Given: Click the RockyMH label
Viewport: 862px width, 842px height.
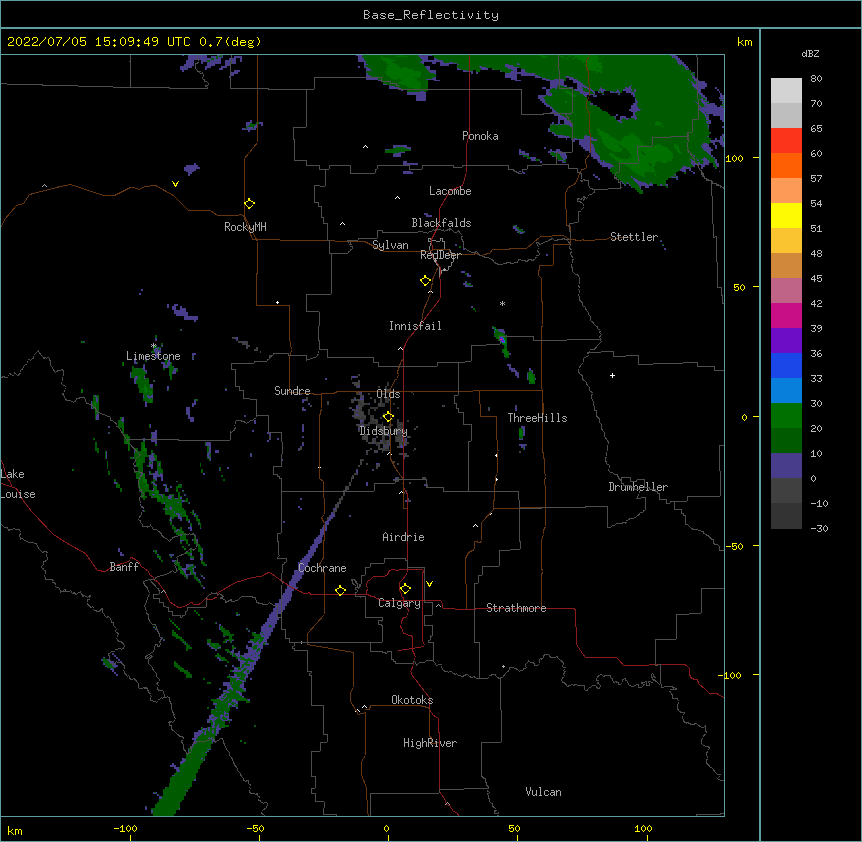Looking at the screenshot, I should pyautogui.click(x=245, y=227).
